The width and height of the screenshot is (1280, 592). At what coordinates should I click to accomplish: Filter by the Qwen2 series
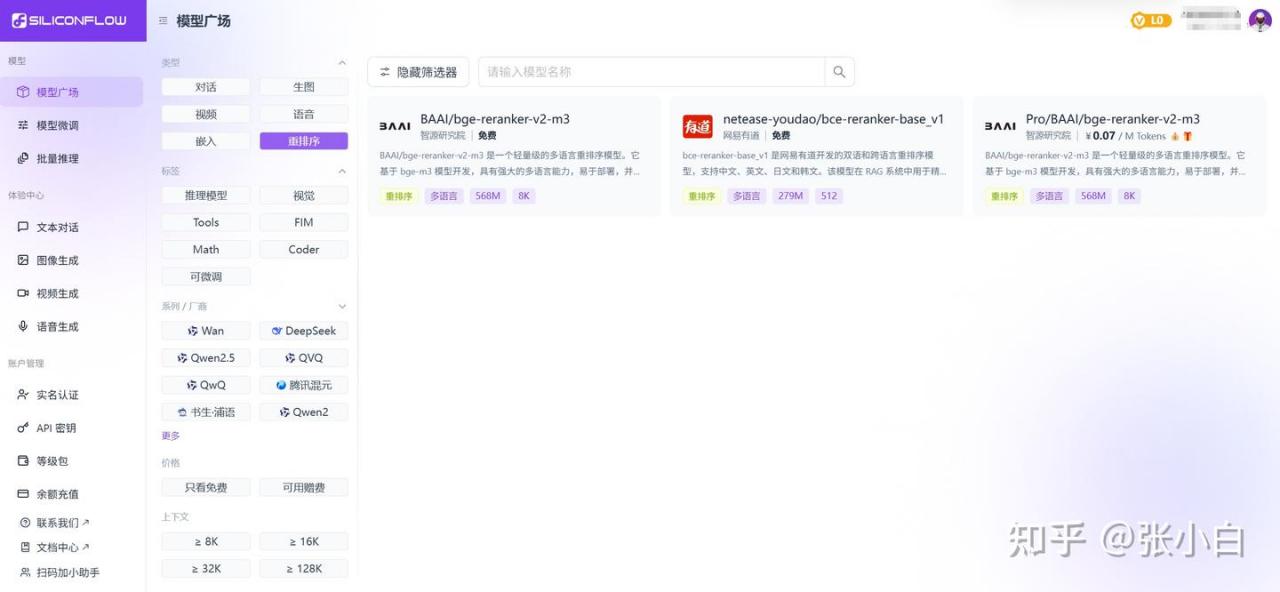click(304, 412)
